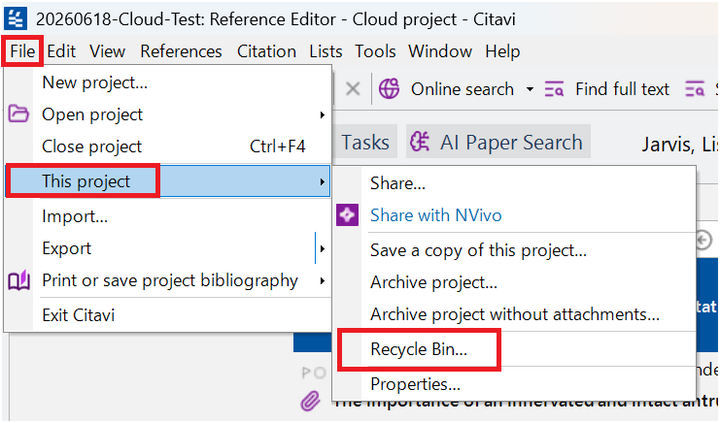Image resolution: width=720 pixels, height=423 pixels.
Task: Expand Print or save project bibliography arrow
Action: pos(322,281)
